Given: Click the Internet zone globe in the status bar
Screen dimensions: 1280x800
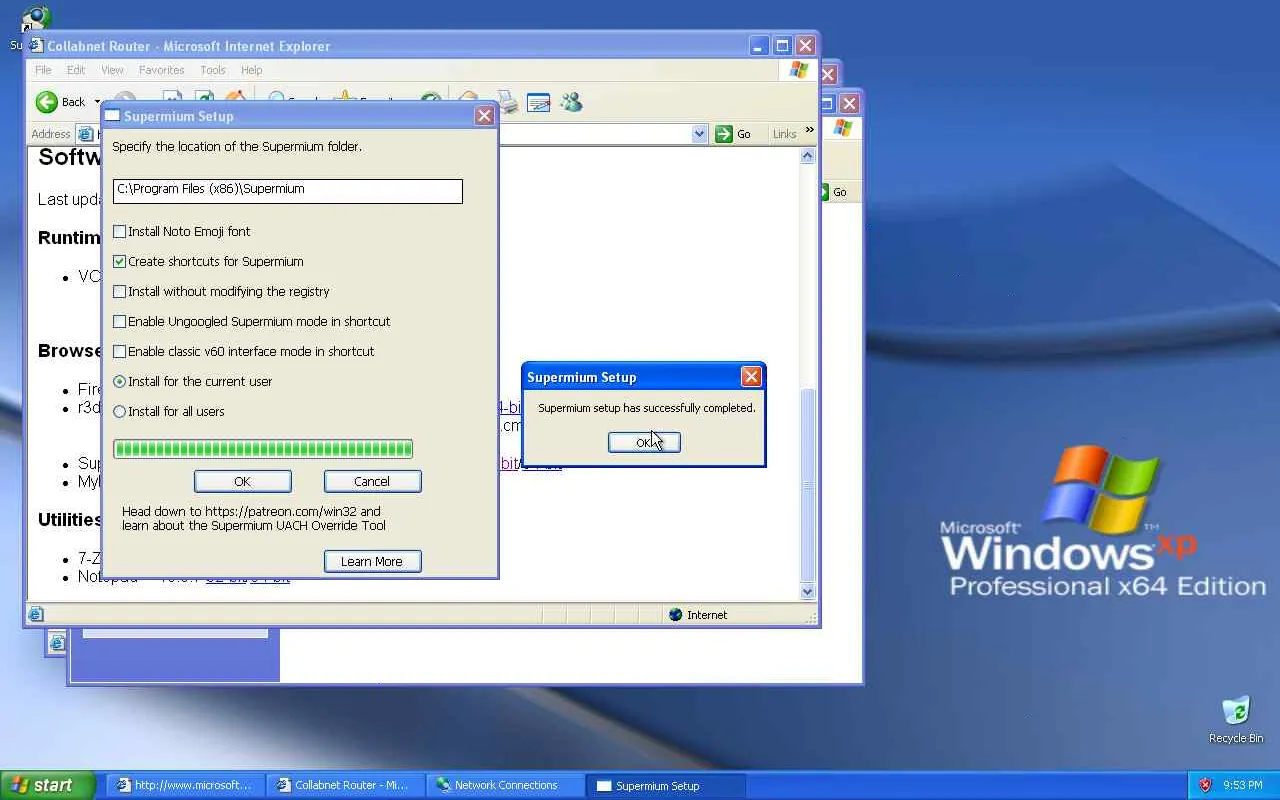Looking at the screenshot, I should click(676, 615).
